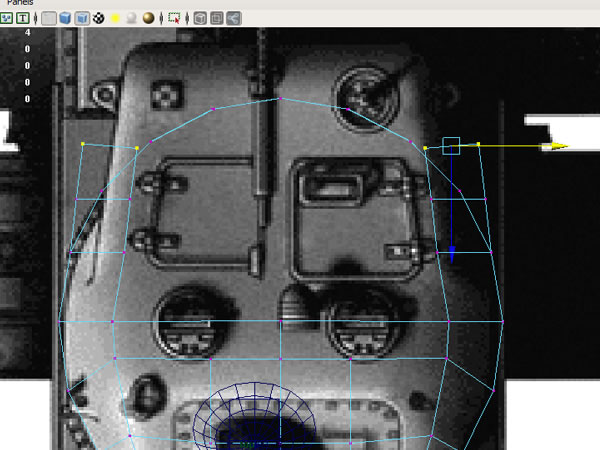Image resolution: width=600 pixels, height=450 pixels.
Task: Click the blue move manipulator arrowhead
Action: 452,254
